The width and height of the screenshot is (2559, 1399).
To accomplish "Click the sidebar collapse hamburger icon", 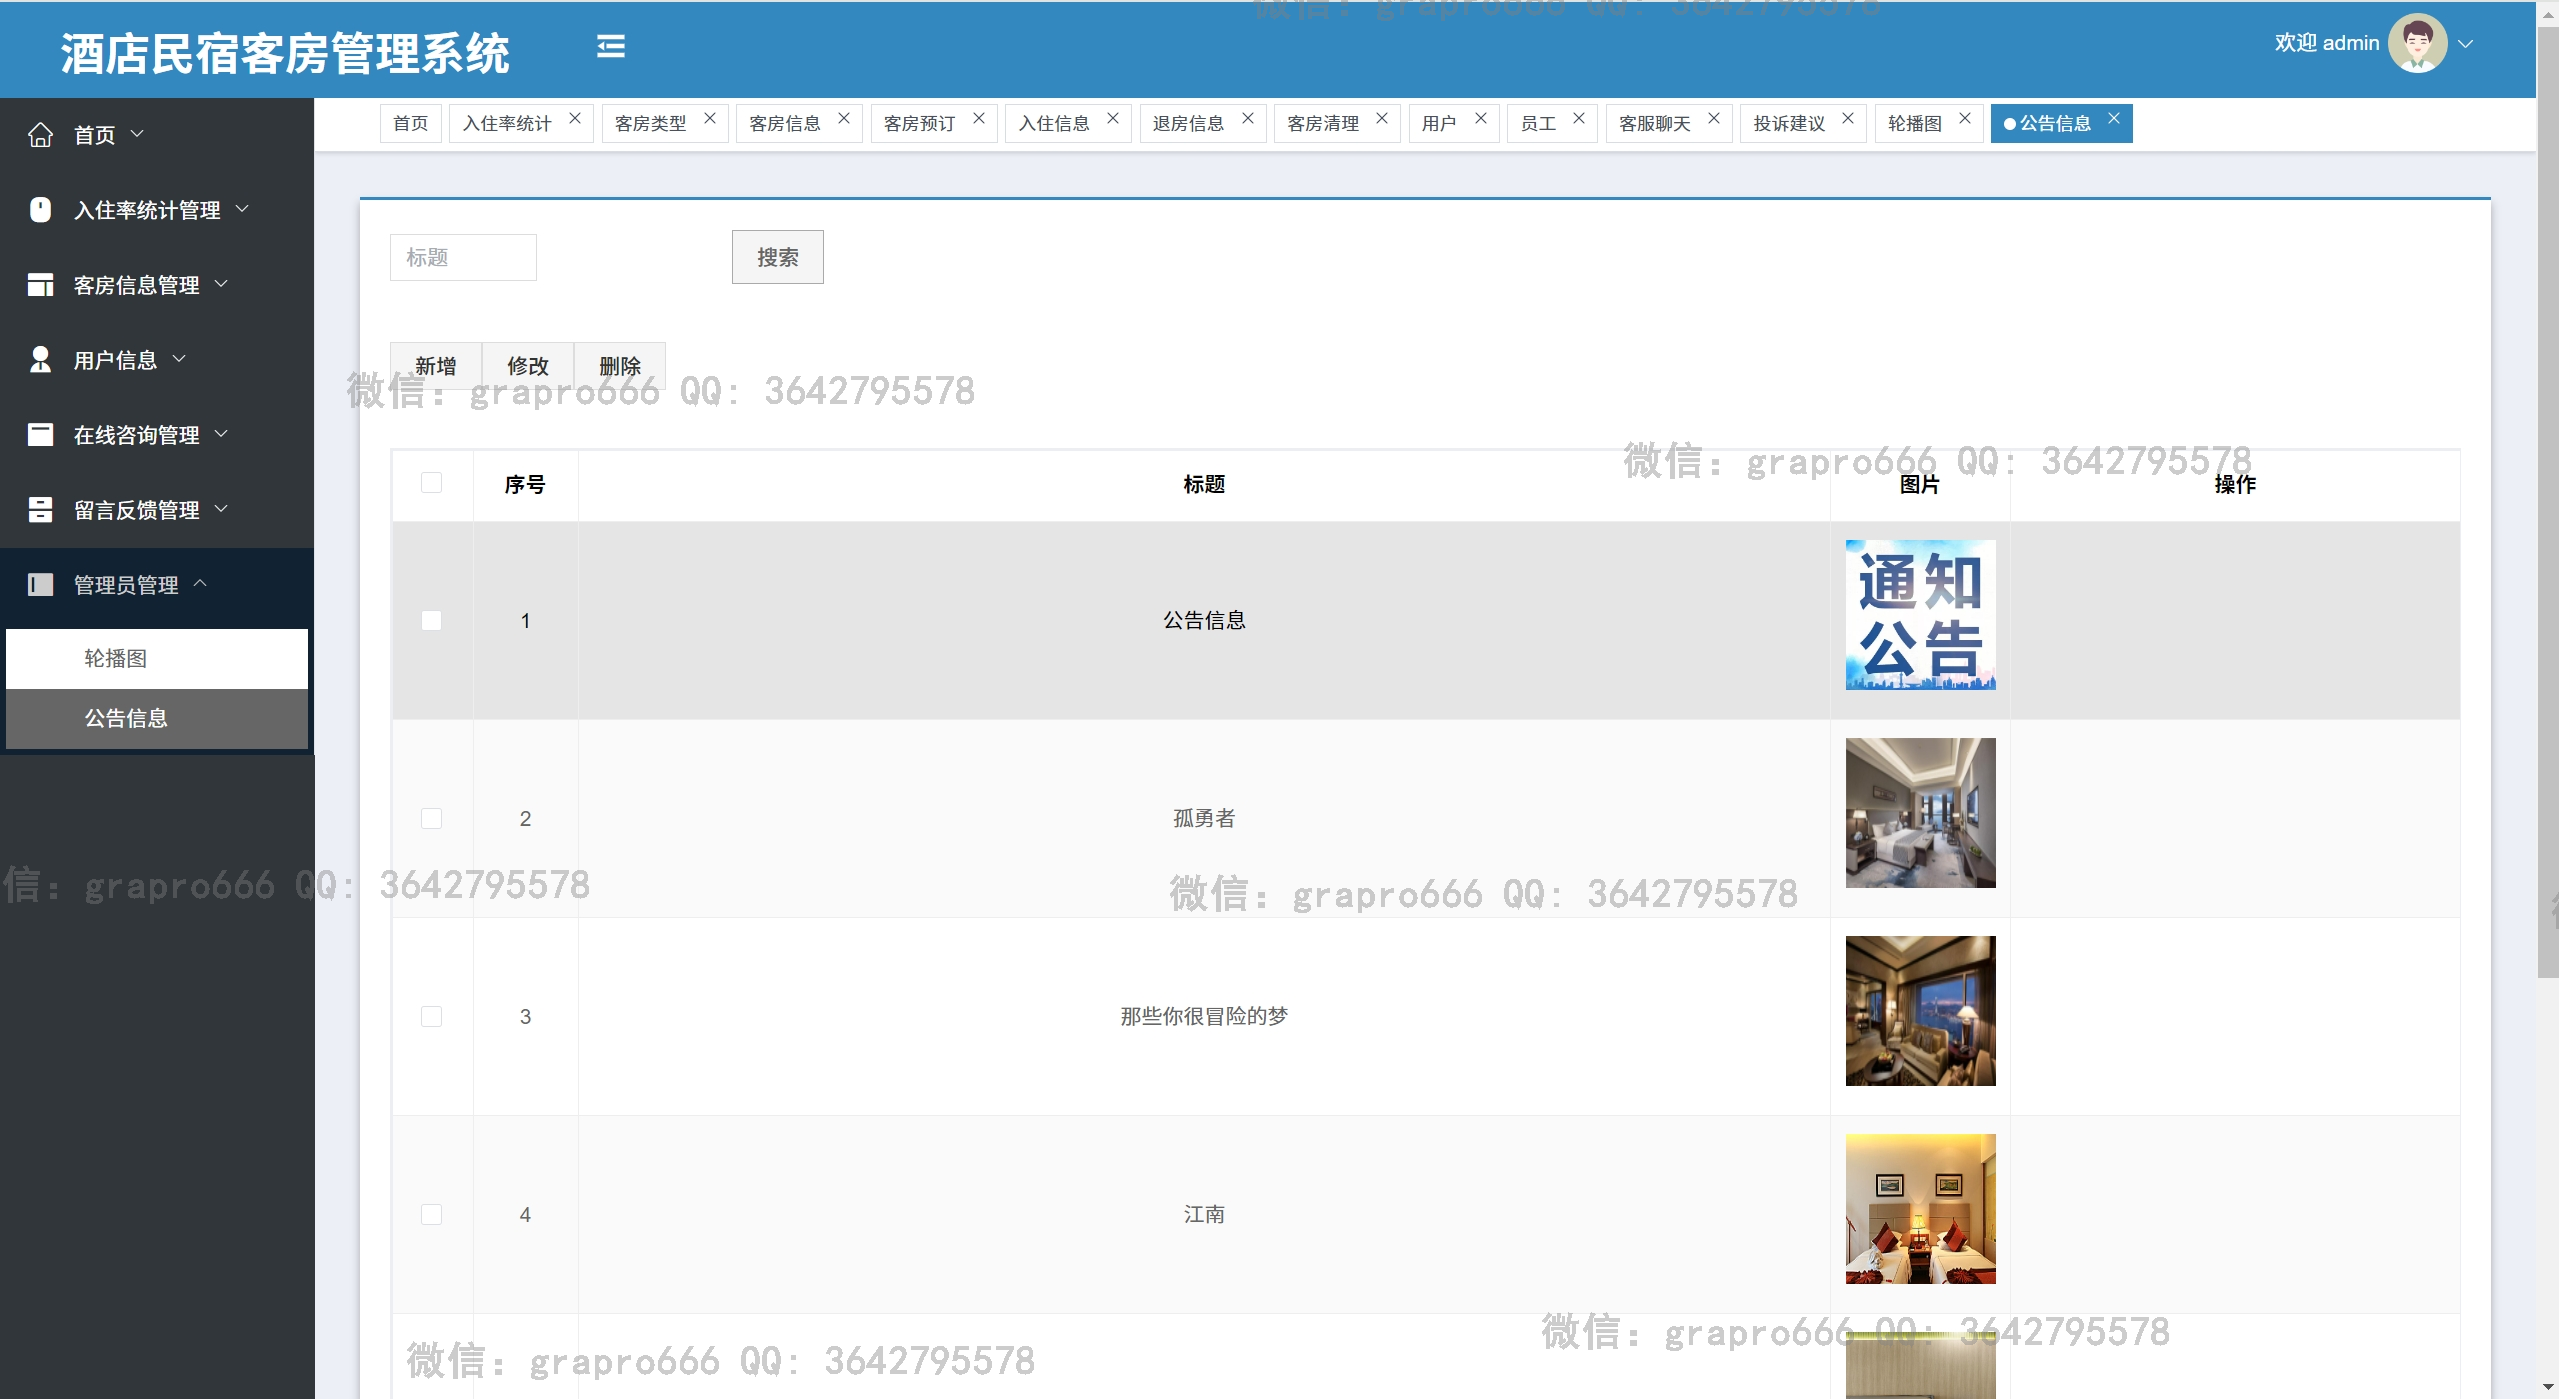I will tap(611, 47).
